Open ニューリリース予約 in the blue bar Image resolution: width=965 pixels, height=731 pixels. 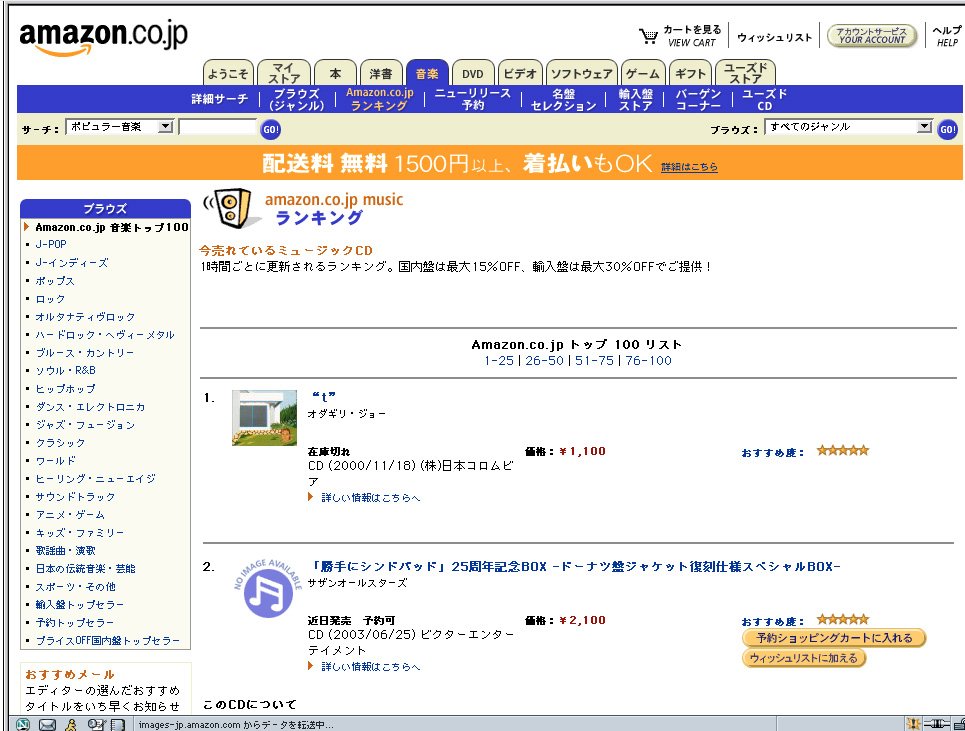tap(473, 98)
